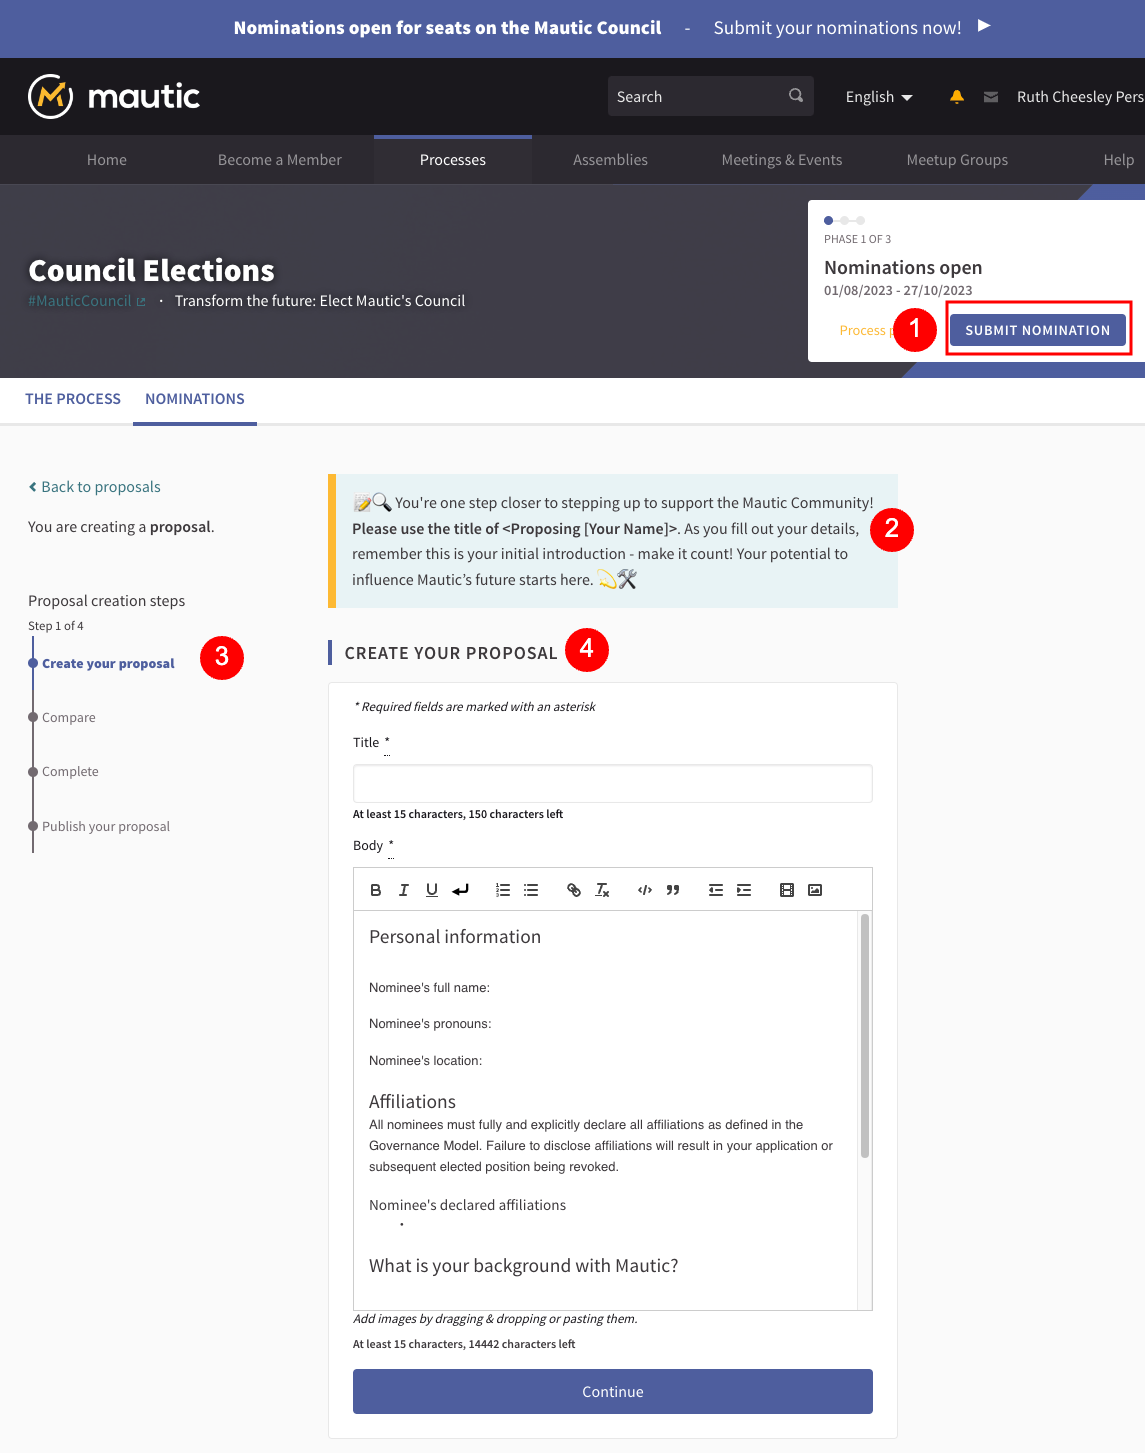Click the body editor vertical scrollbar

(865, 1035)
